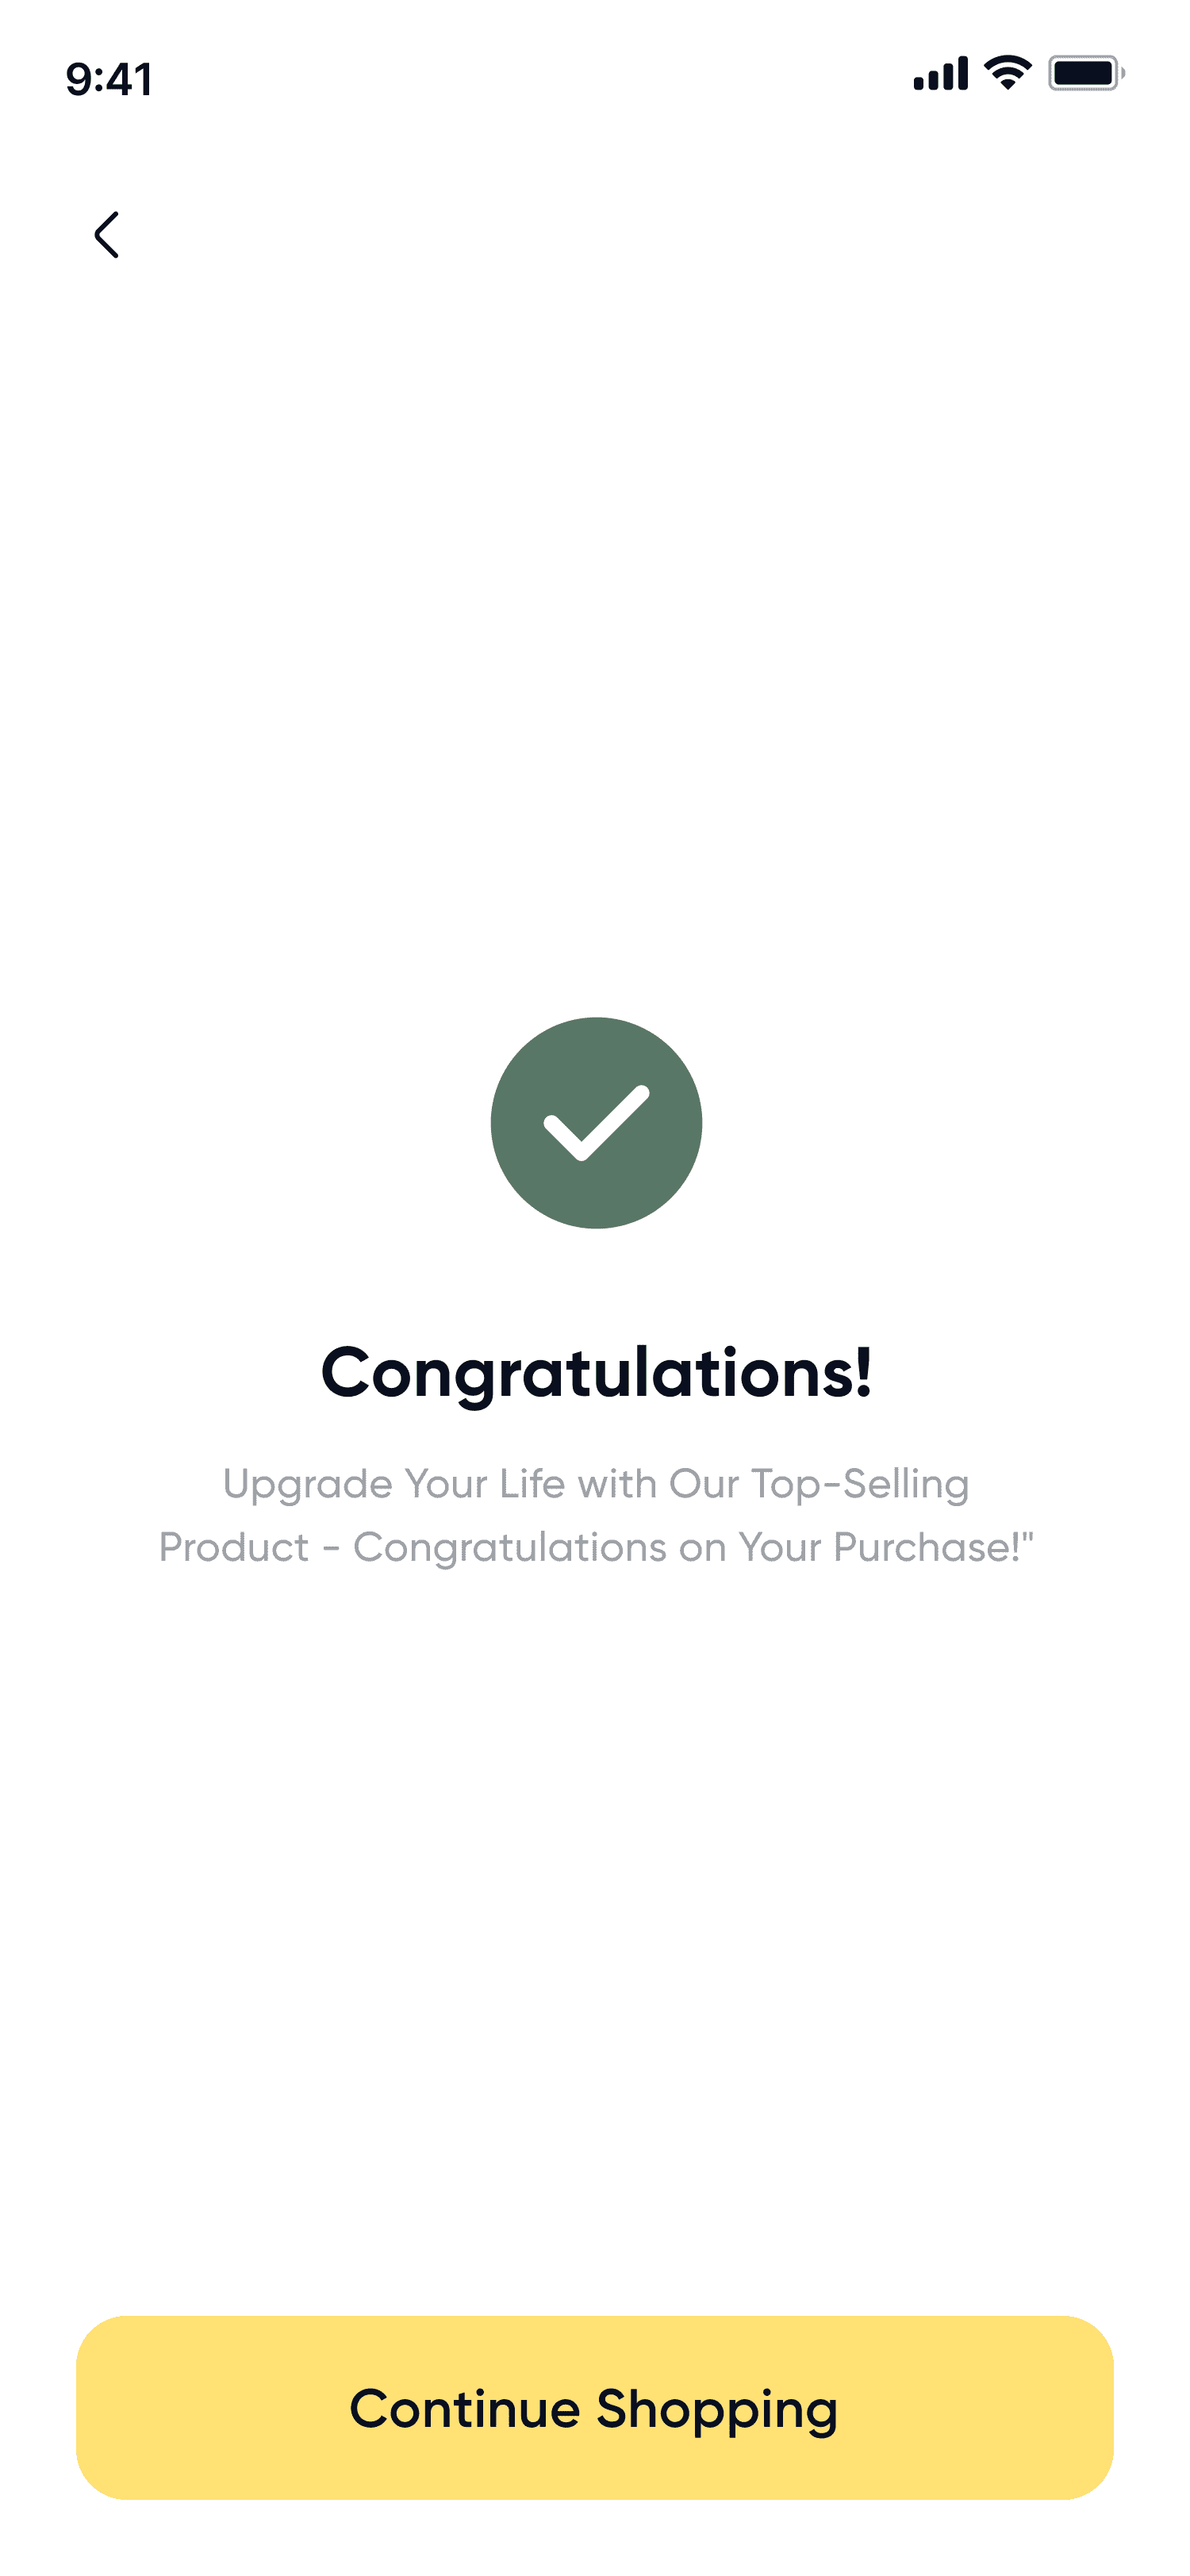Tap the white checkmark inside the circle
Viewport: 1190px width, 2576px height.
(596, 1123)
